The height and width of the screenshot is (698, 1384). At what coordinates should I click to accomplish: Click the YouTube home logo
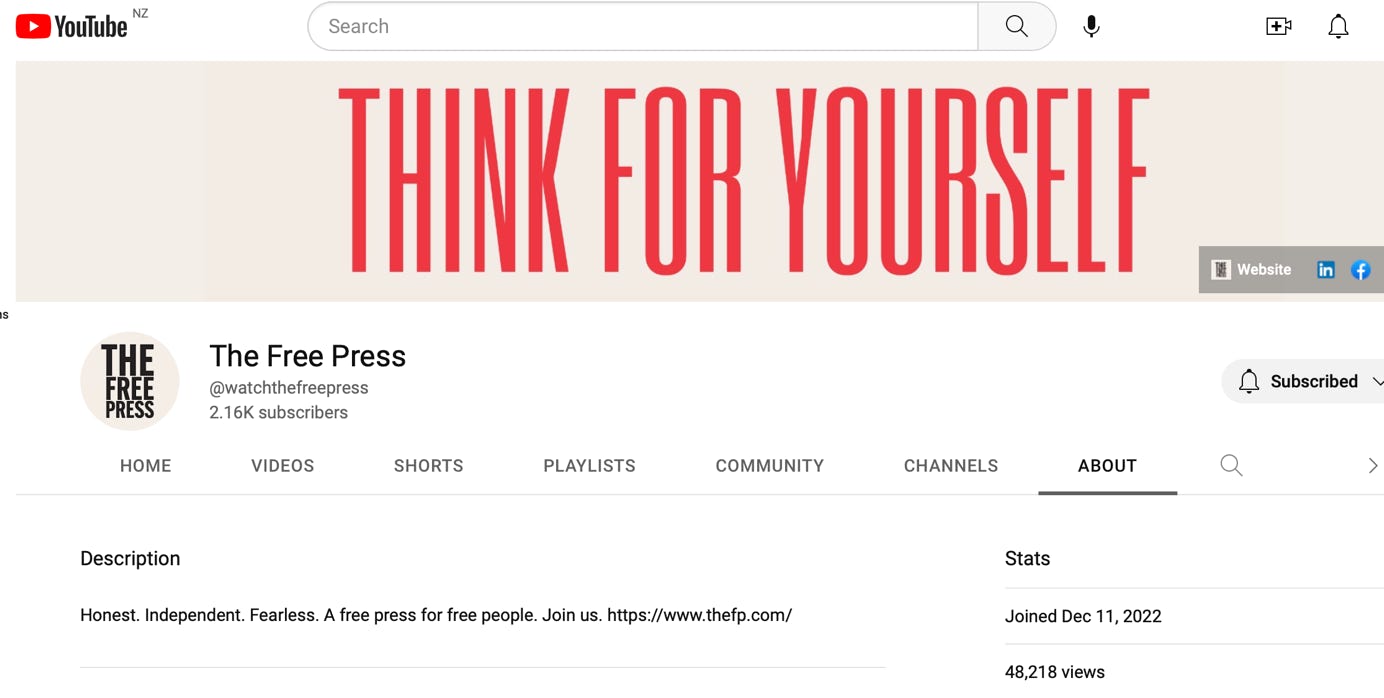pyautogui.click(x=72, y=27)
